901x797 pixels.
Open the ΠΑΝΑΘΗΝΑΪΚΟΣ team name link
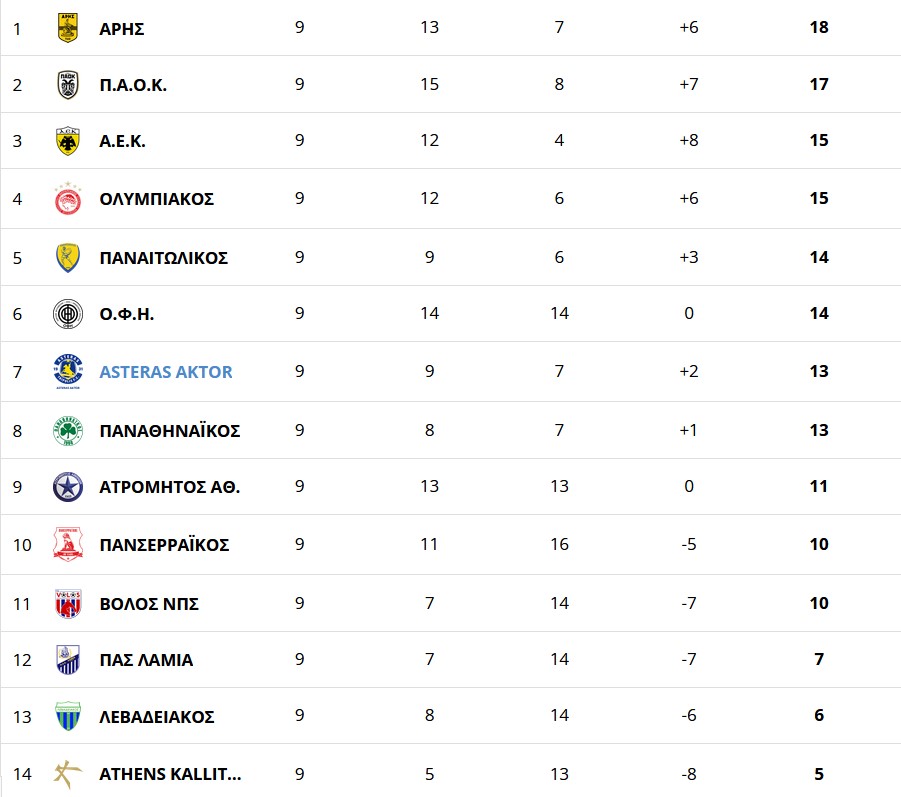170,430
